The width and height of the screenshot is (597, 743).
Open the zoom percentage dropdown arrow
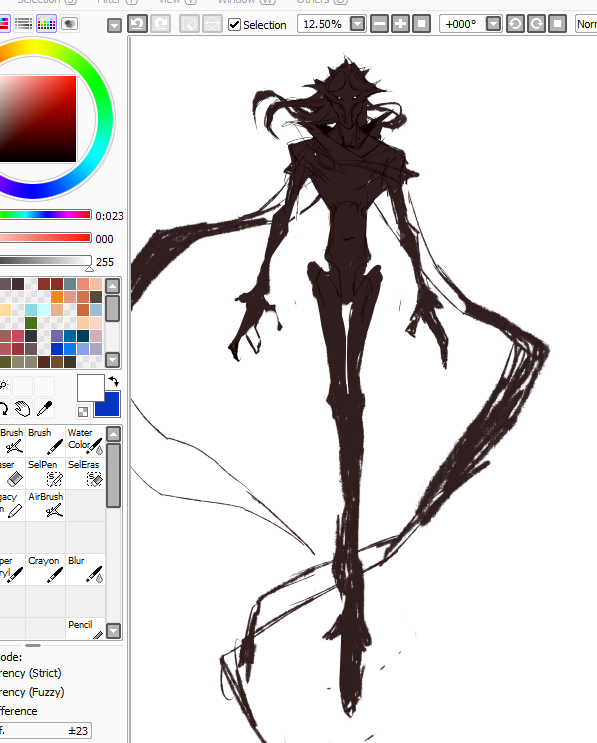pyautogui.click(x=358, y=24)
